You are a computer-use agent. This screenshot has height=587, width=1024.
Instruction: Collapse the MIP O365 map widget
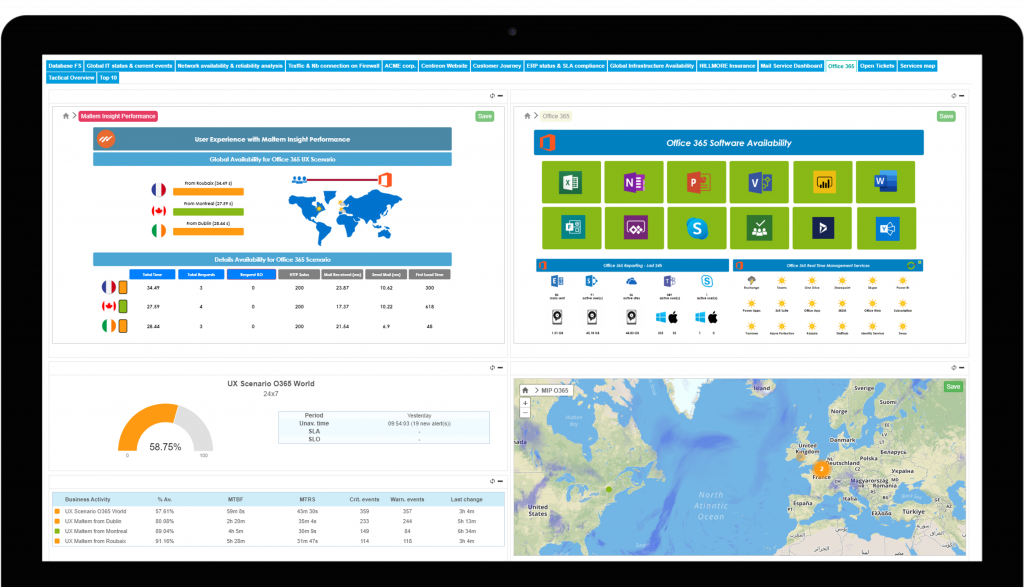coord(961,368)
